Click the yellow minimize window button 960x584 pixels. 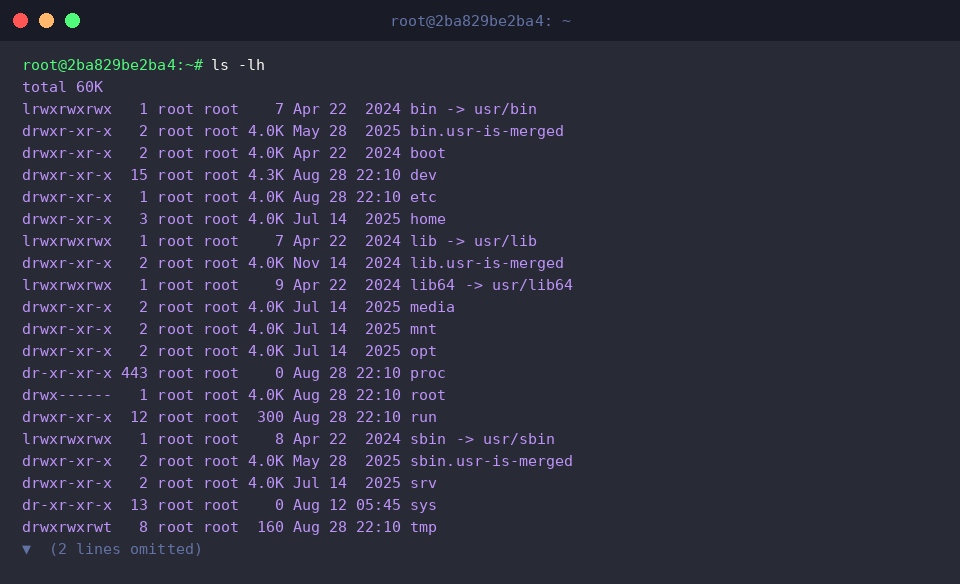47,21
